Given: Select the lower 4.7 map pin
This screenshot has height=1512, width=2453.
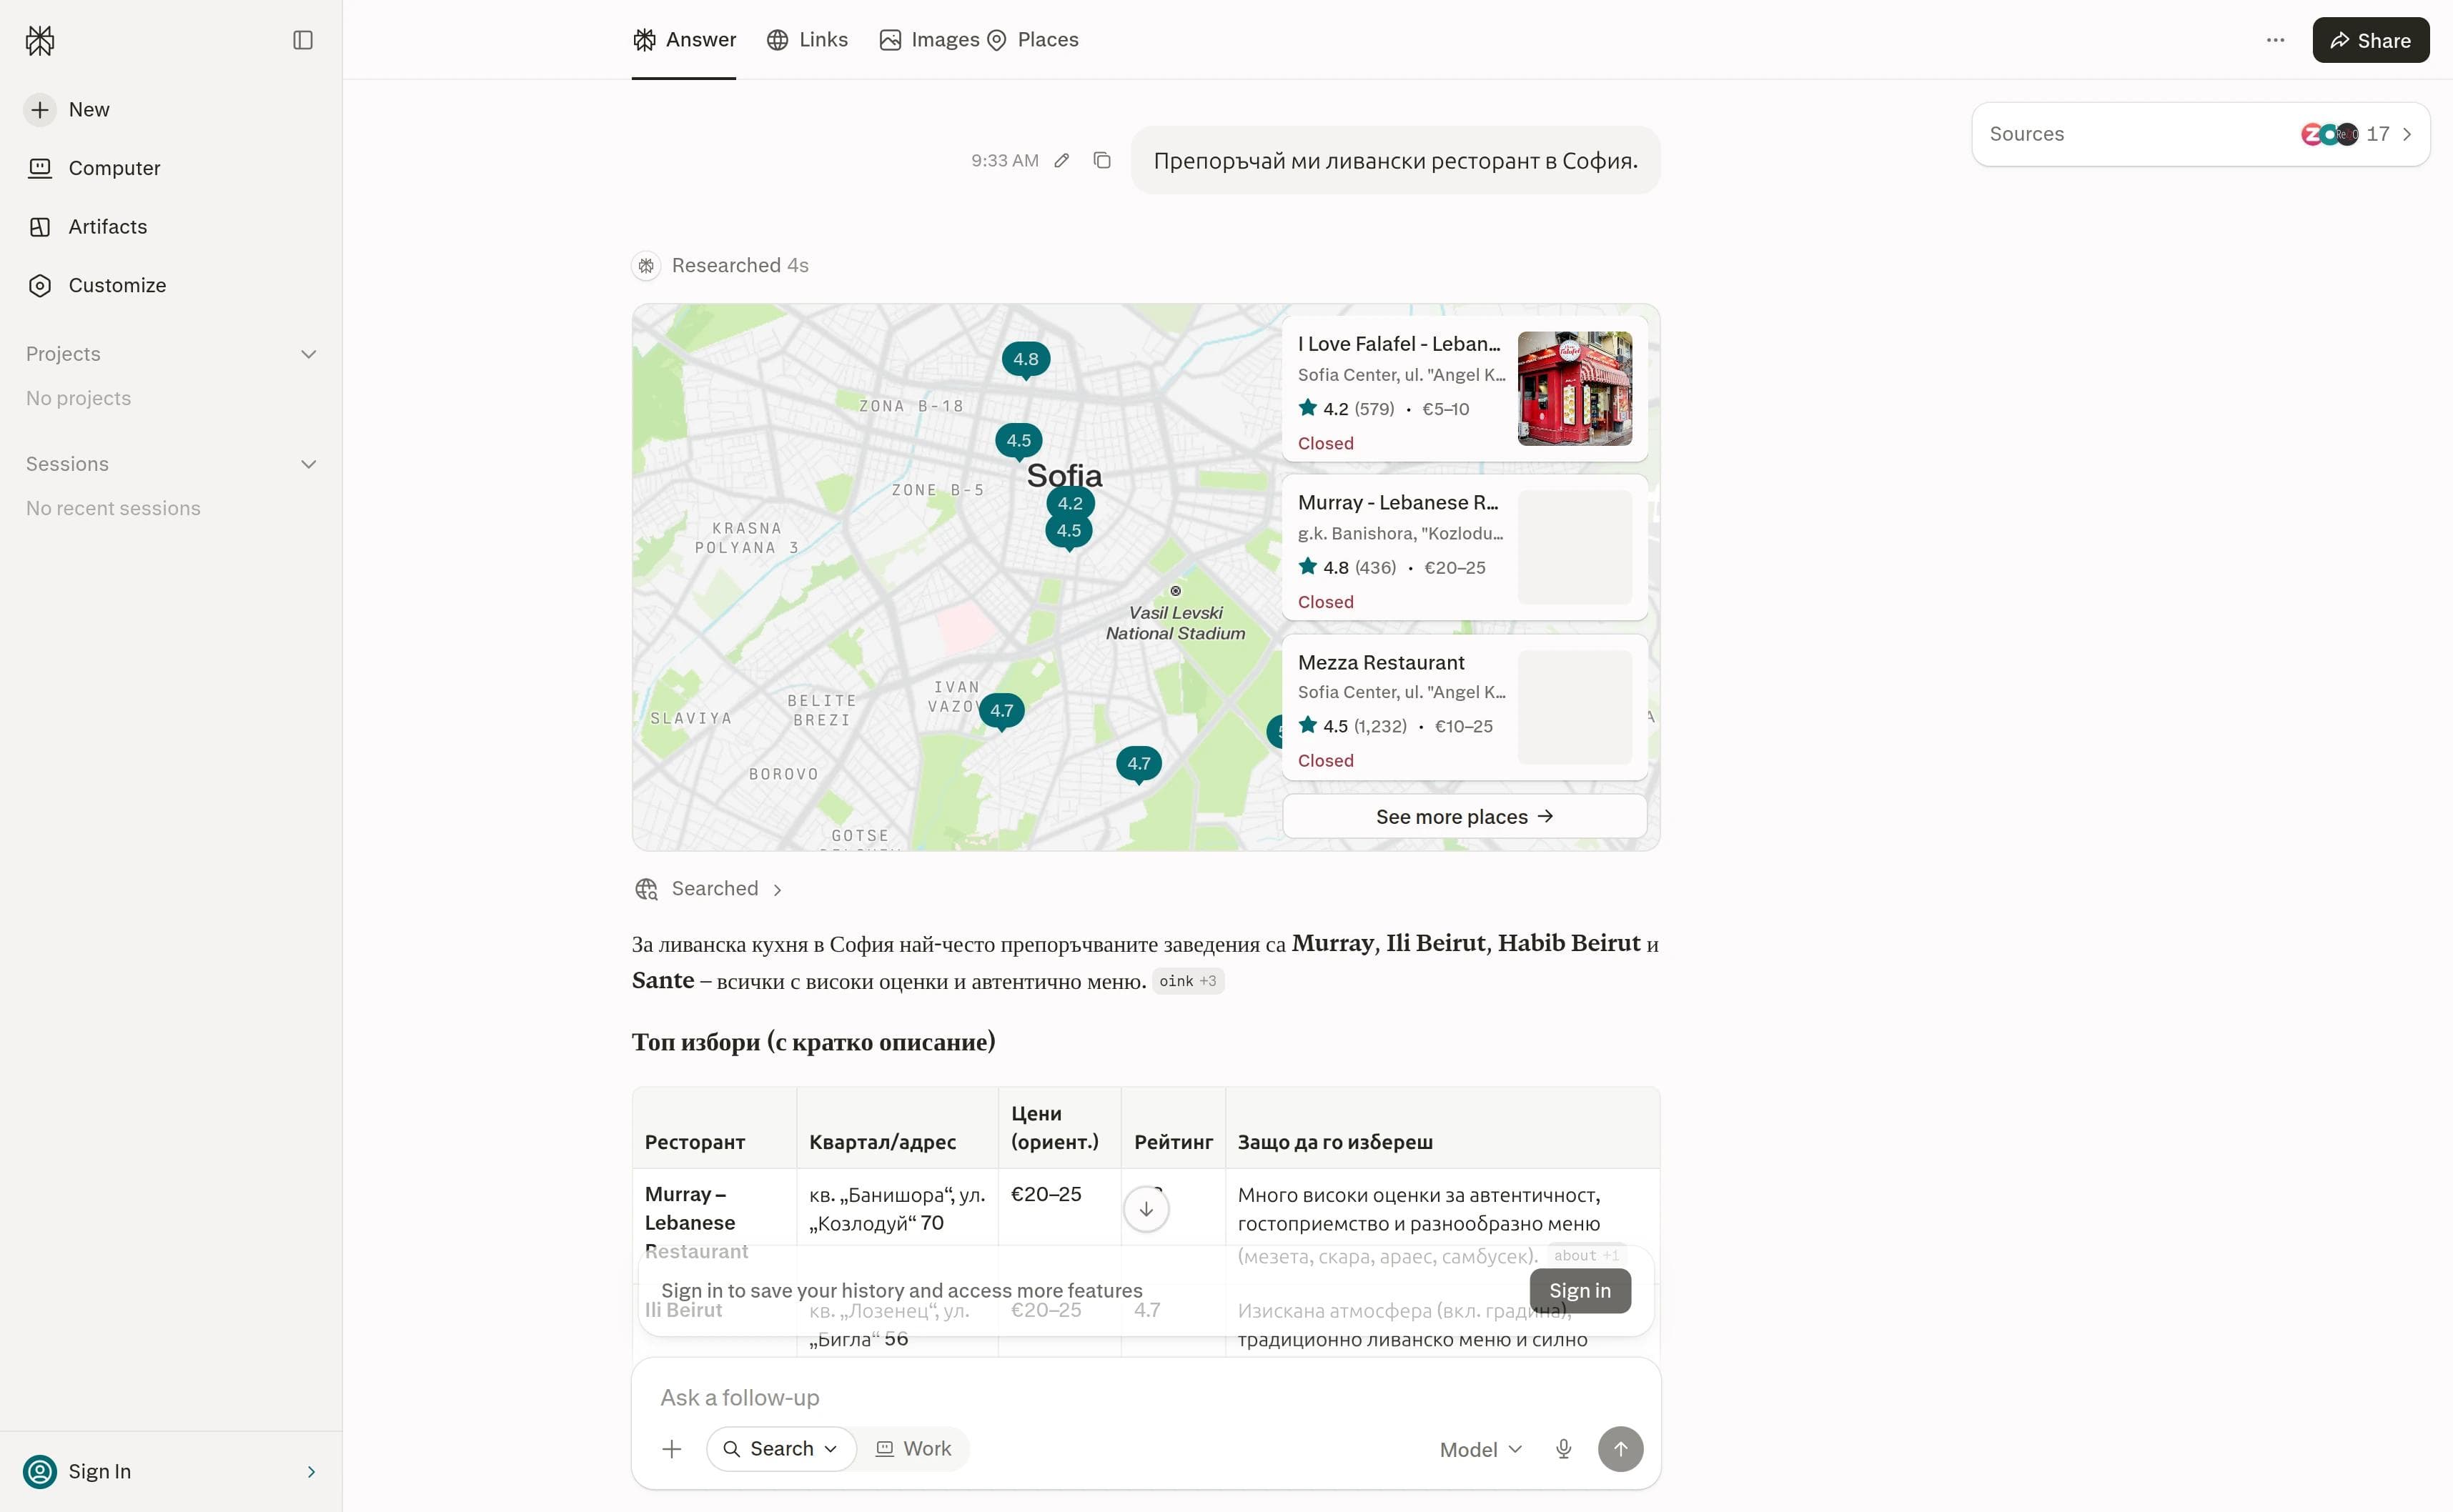Looking at the screenshot, I should 1139,764.
